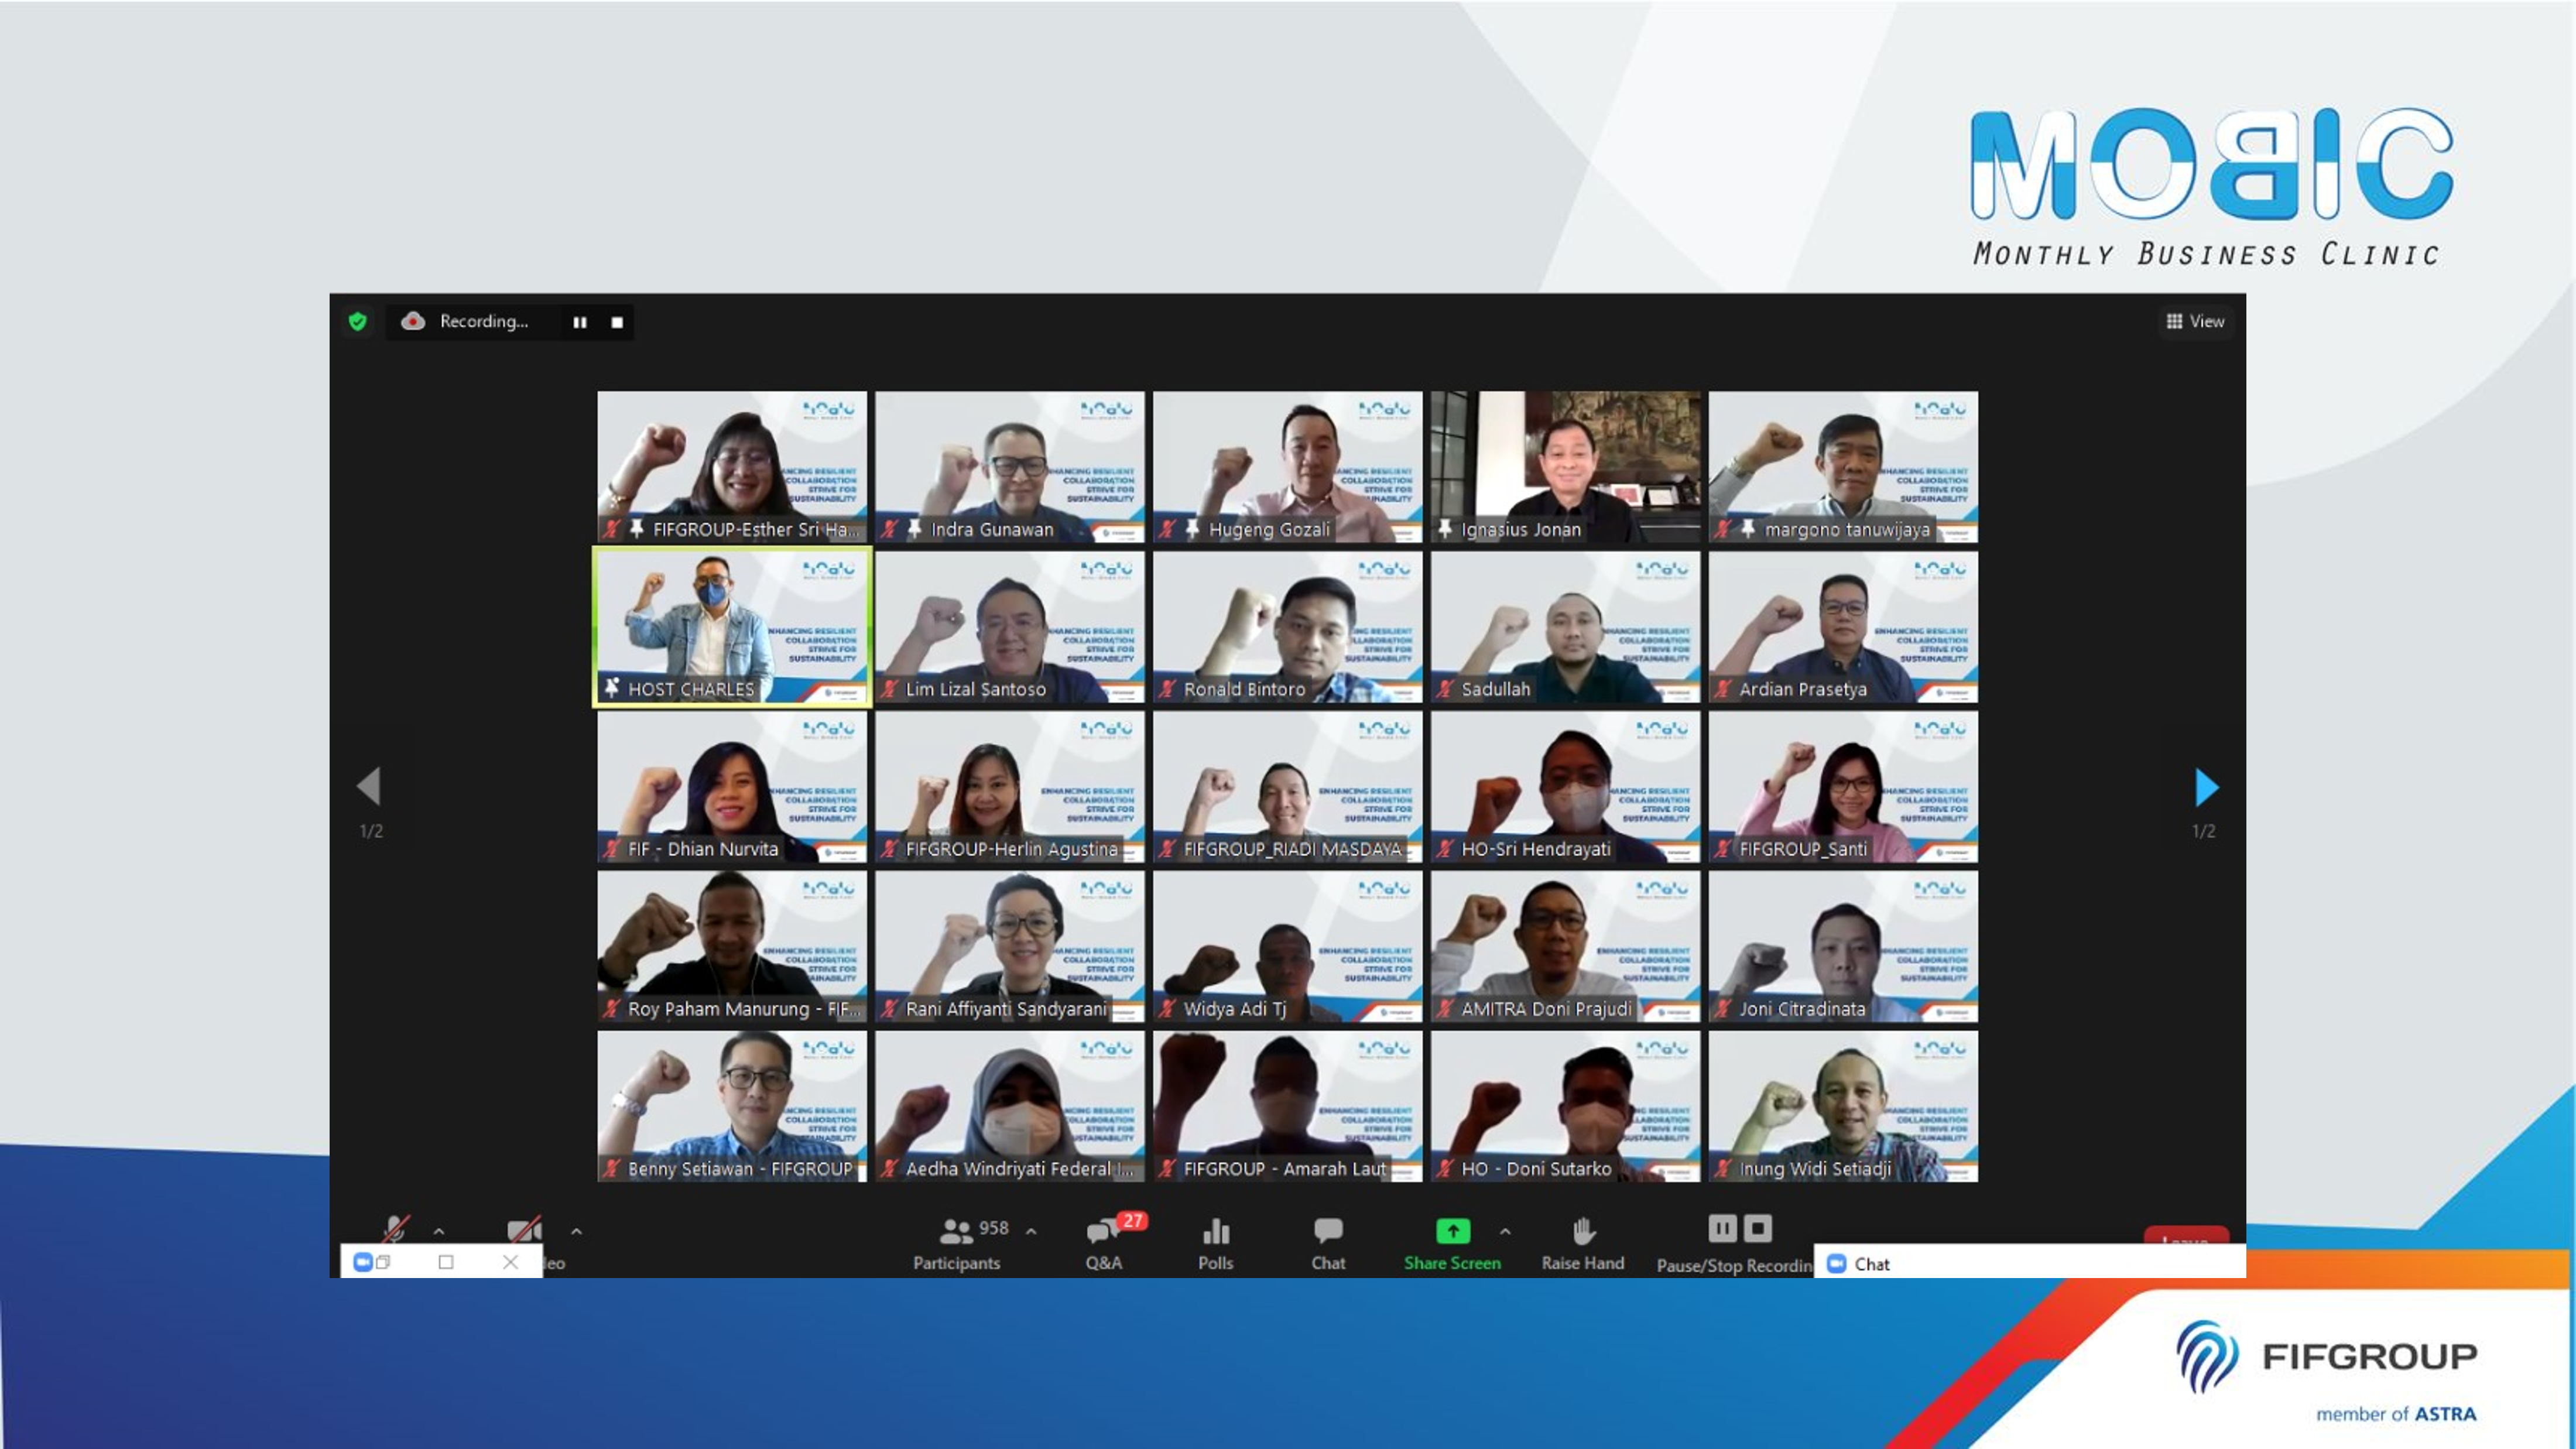Viewport: 2576px width, 1449px height.
Task: Click FIFGROUP_Santi video tile
Action: [x=1843, y=787]
